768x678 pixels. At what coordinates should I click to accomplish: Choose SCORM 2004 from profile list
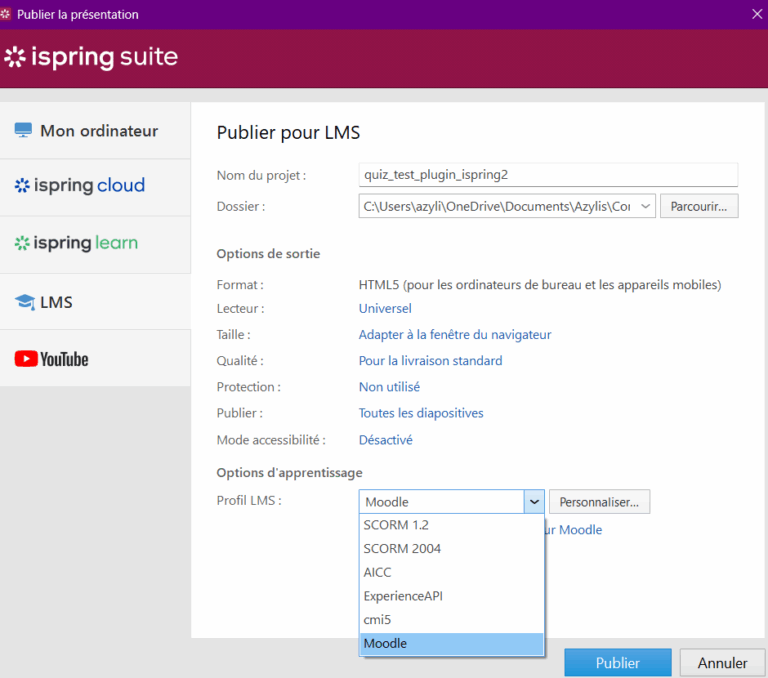[452, 549]
